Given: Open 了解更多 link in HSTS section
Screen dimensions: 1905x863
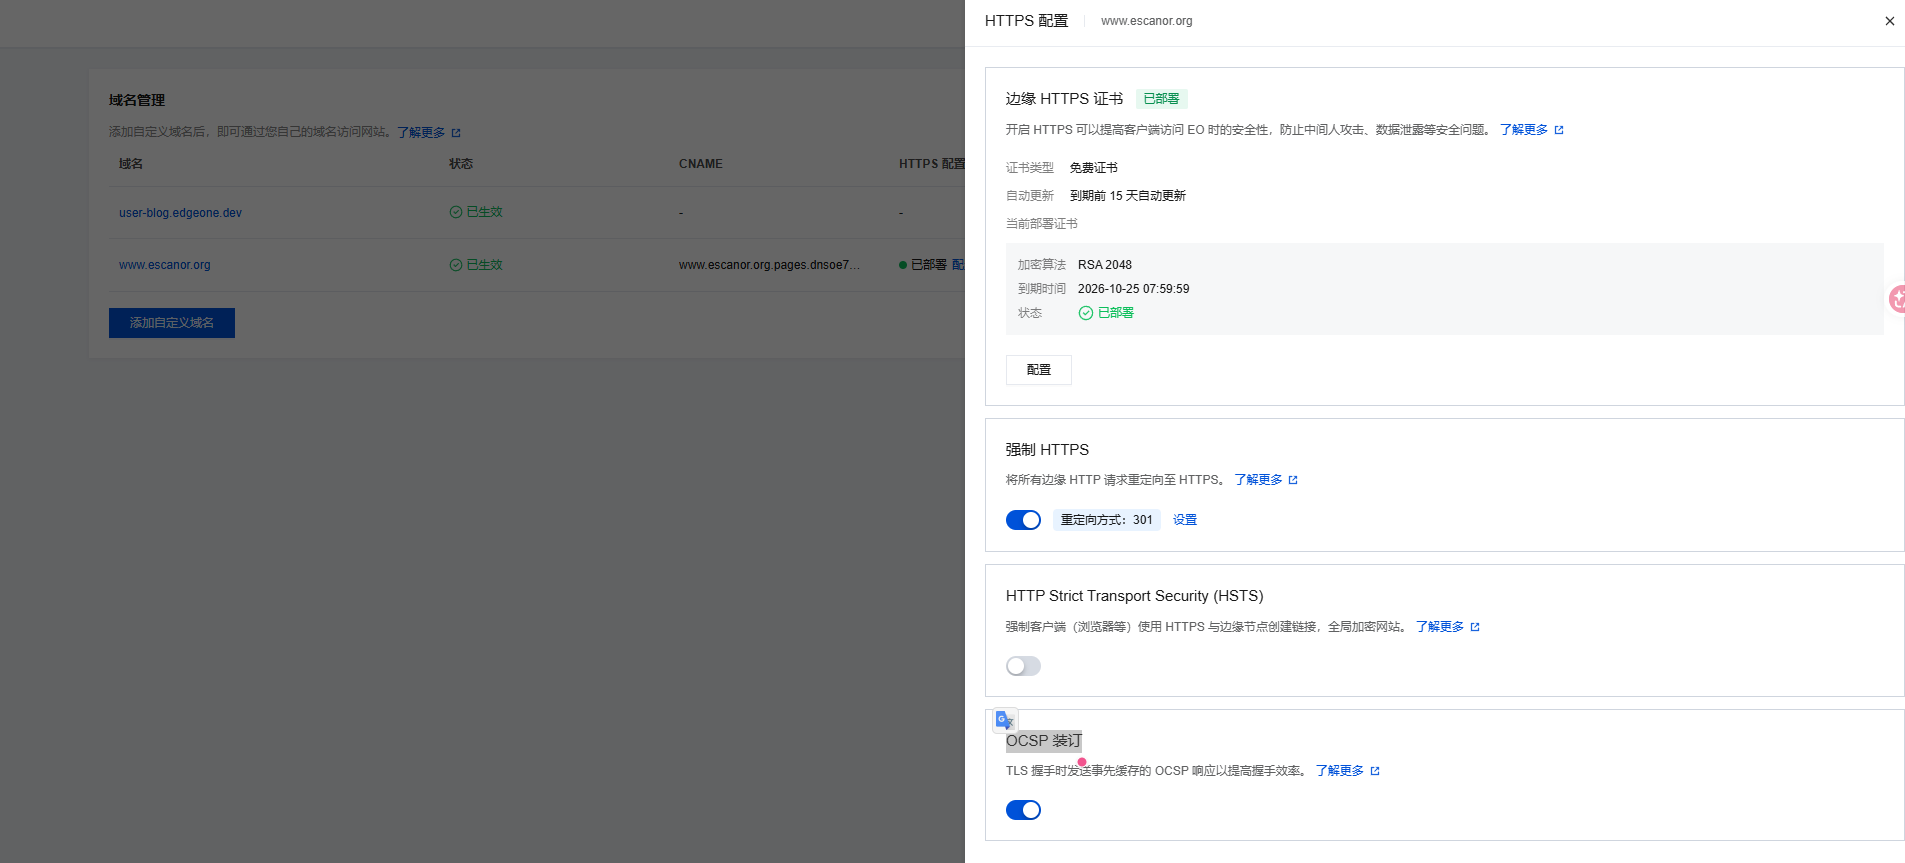Looking at the screenshot, I should 1439,627.
